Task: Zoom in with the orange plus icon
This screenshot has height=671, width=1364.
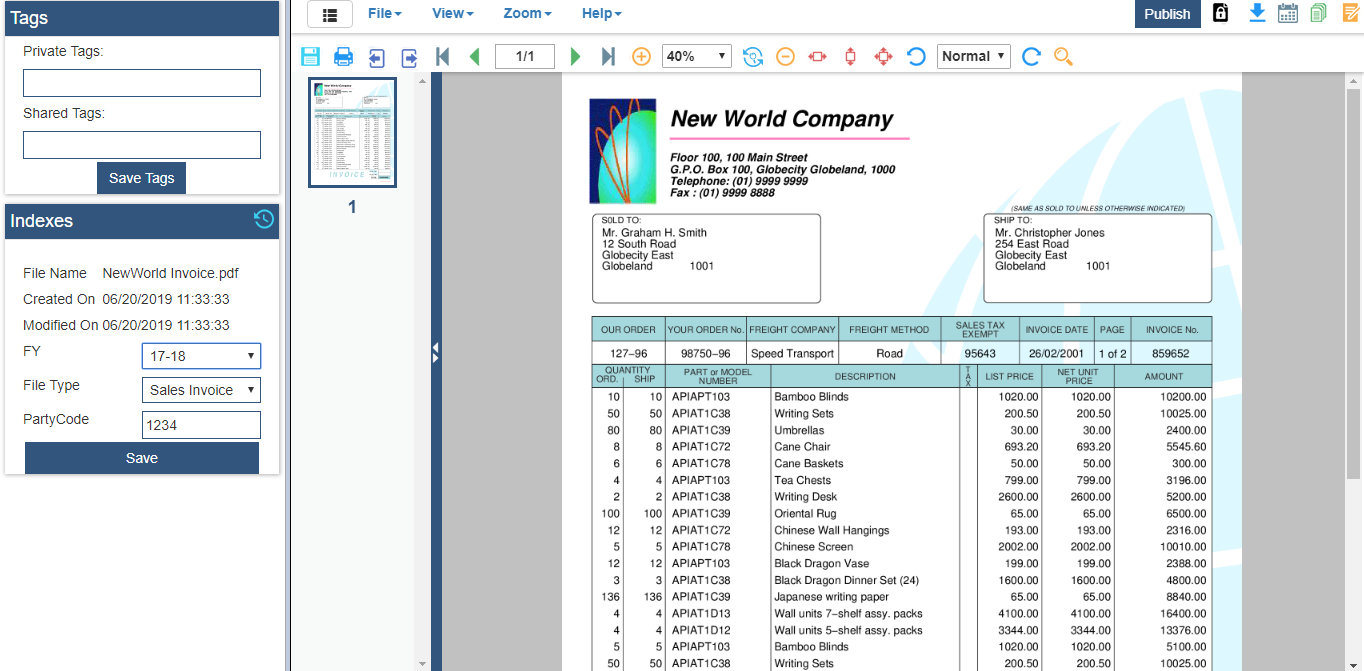Action: coord(641,57)
